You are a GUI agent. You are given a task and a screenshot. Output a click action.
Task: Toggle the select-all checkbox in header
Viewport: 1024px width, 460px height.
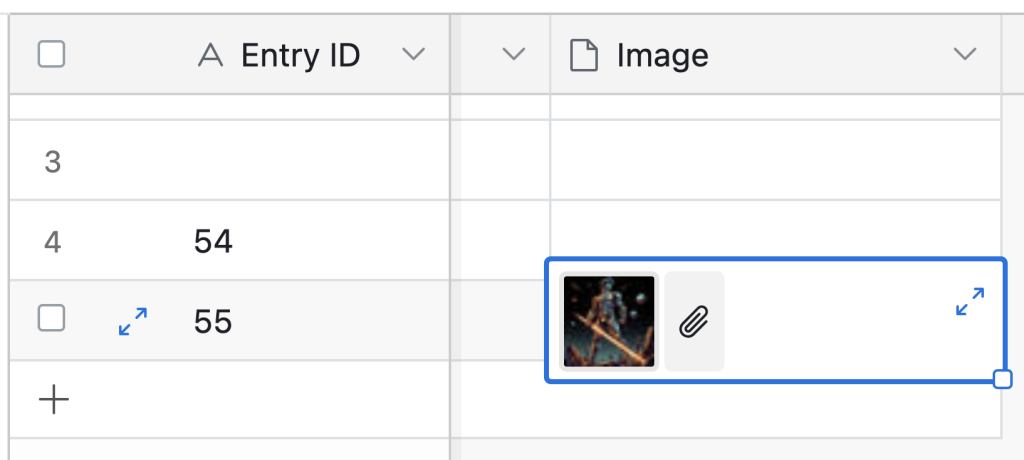coord(52,54)
